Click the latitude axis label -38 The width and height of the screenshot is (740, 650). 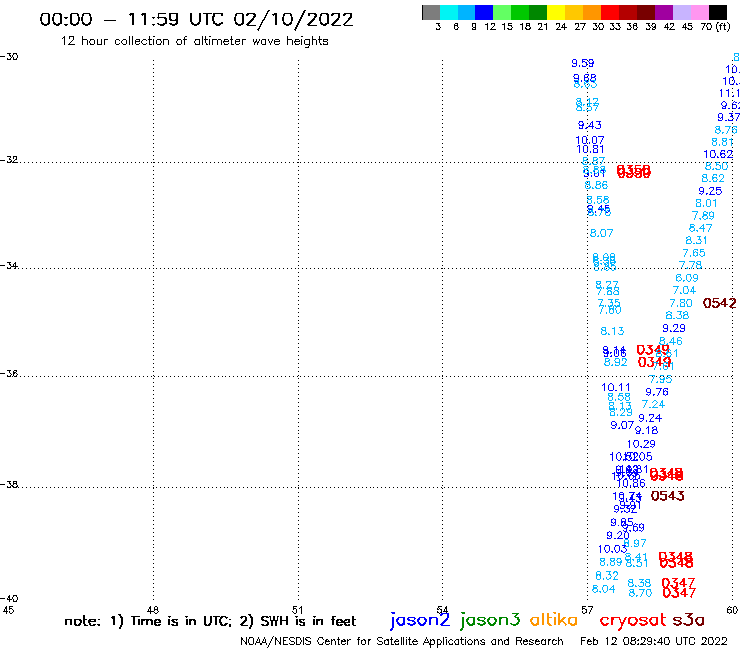coord(9,484)
